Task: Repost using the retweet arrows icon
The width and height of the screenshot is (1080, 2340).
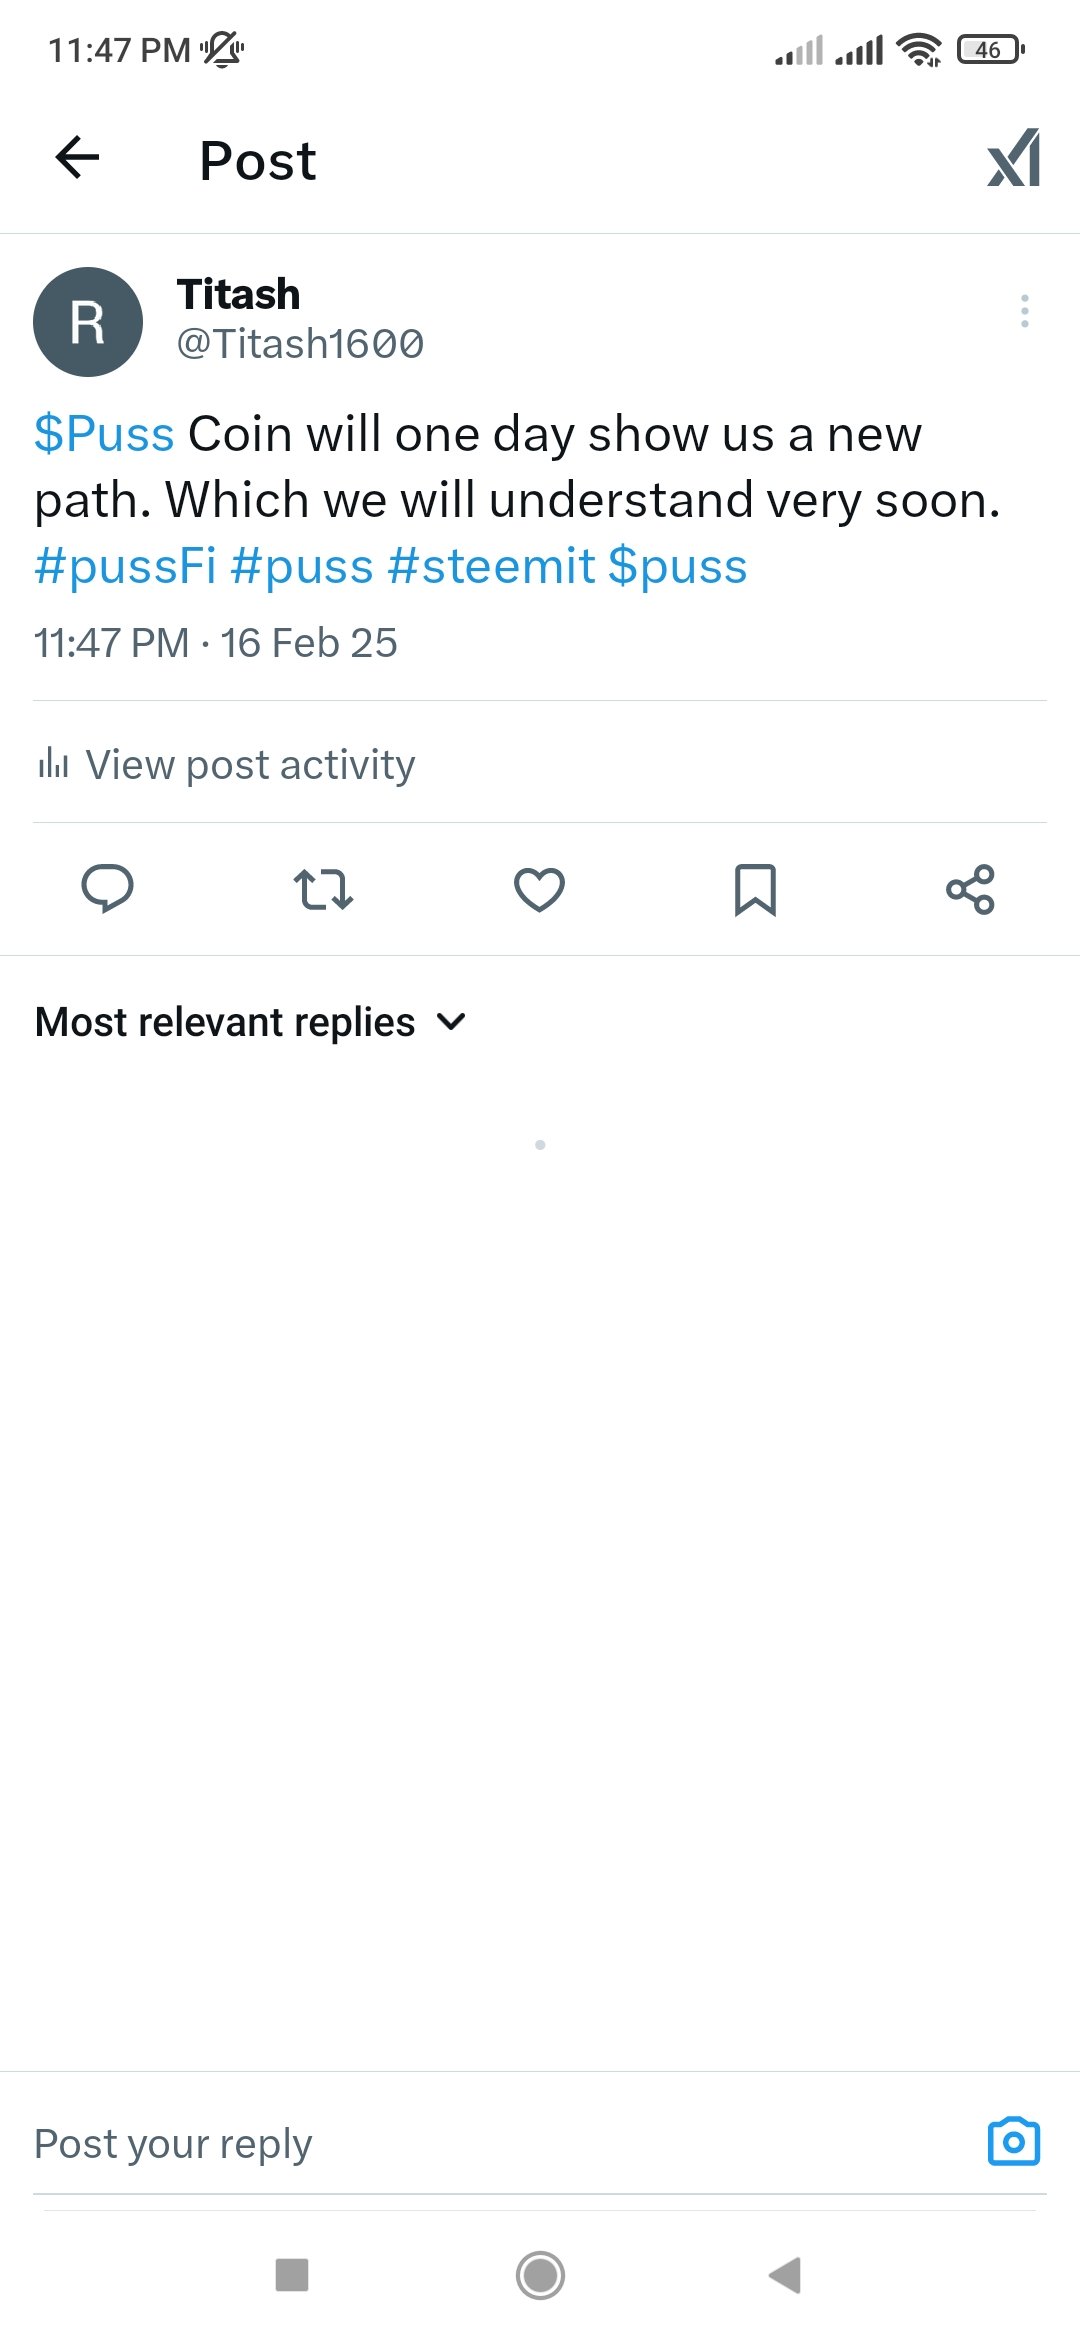Action: (x=323, y=888)
